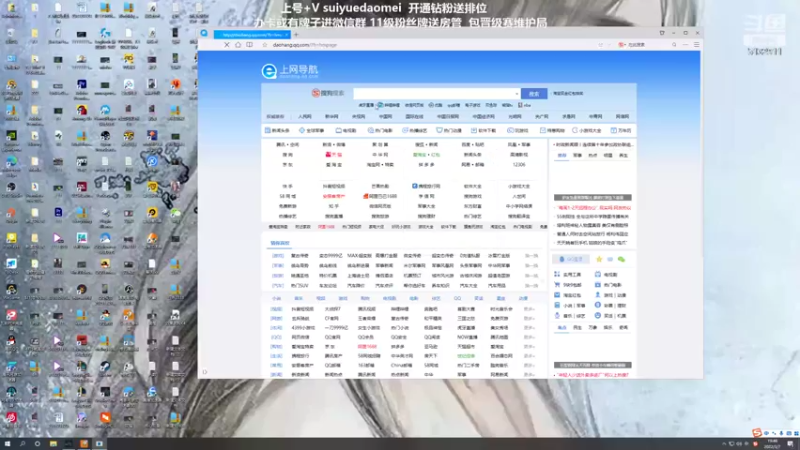Click the blue 搜索 button
Image resolution: width=800 pixels, height=450 pixels.
coord(534,93)
